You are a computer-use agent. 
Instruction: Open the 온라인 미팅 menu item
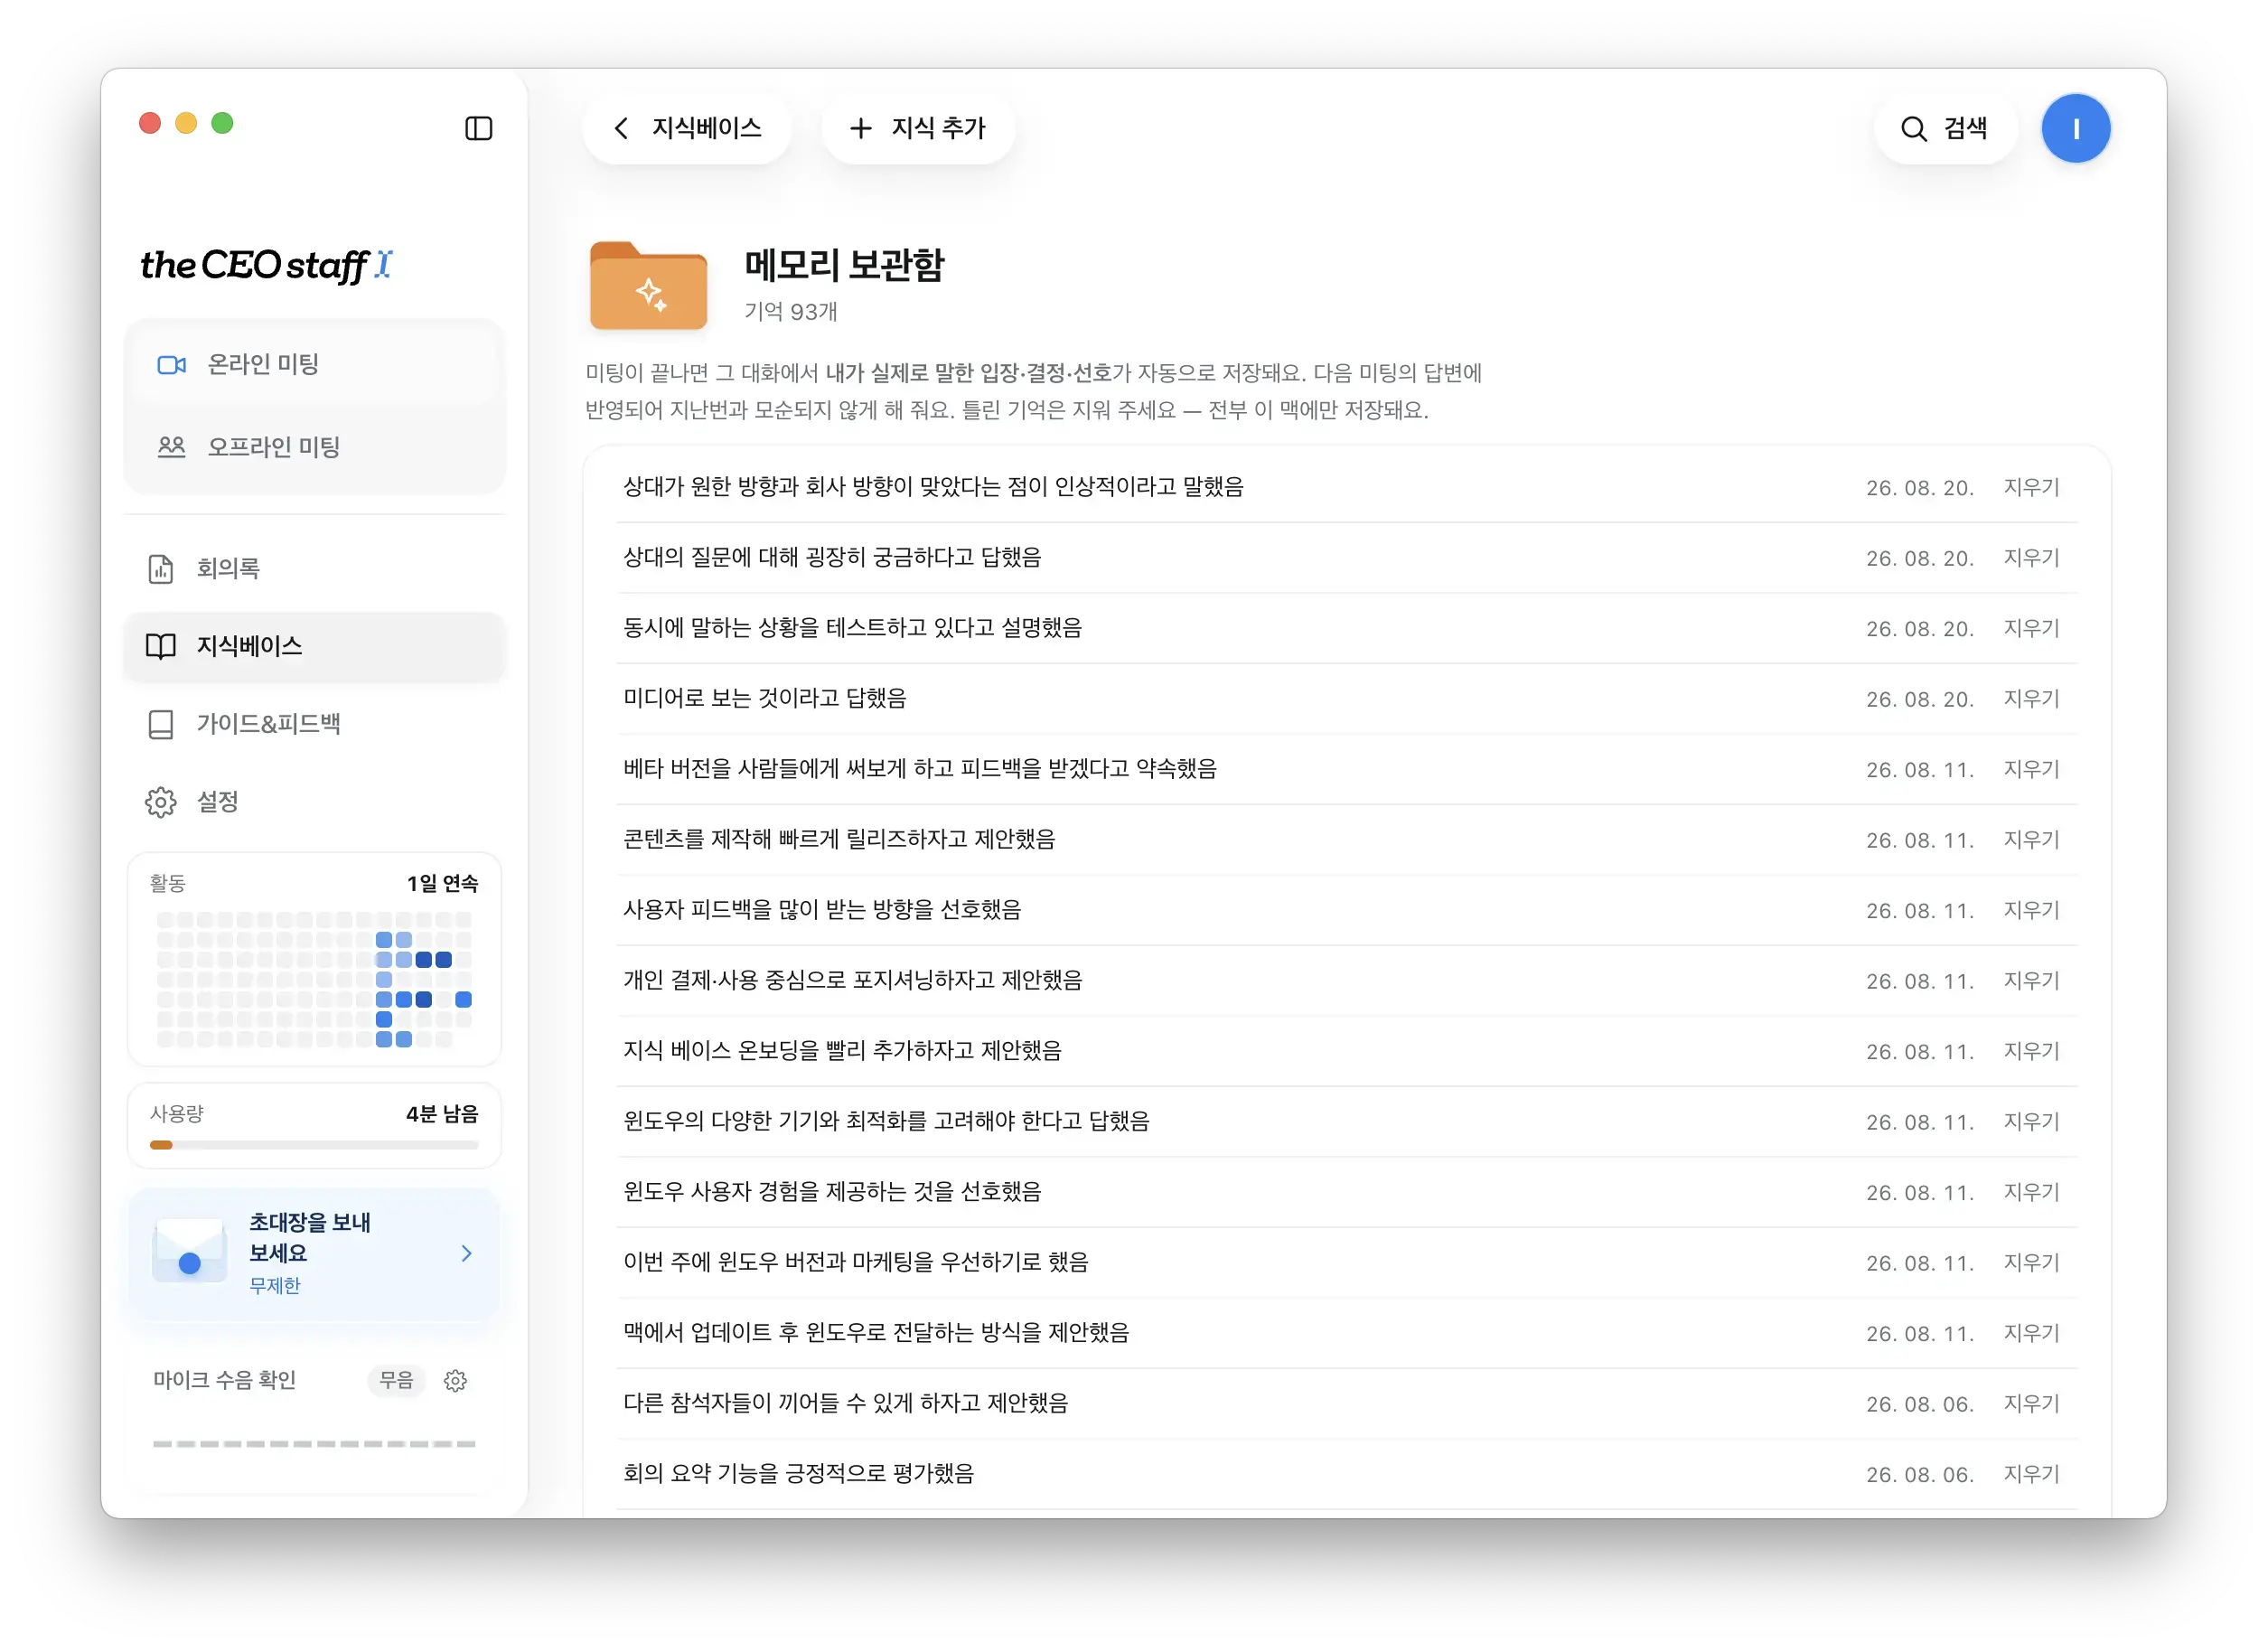[315, 364]
